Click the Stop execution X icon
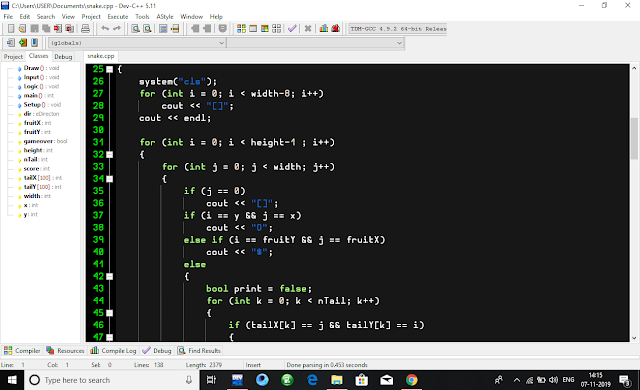Viewport: 640px width, 390px height. point(308,29)
